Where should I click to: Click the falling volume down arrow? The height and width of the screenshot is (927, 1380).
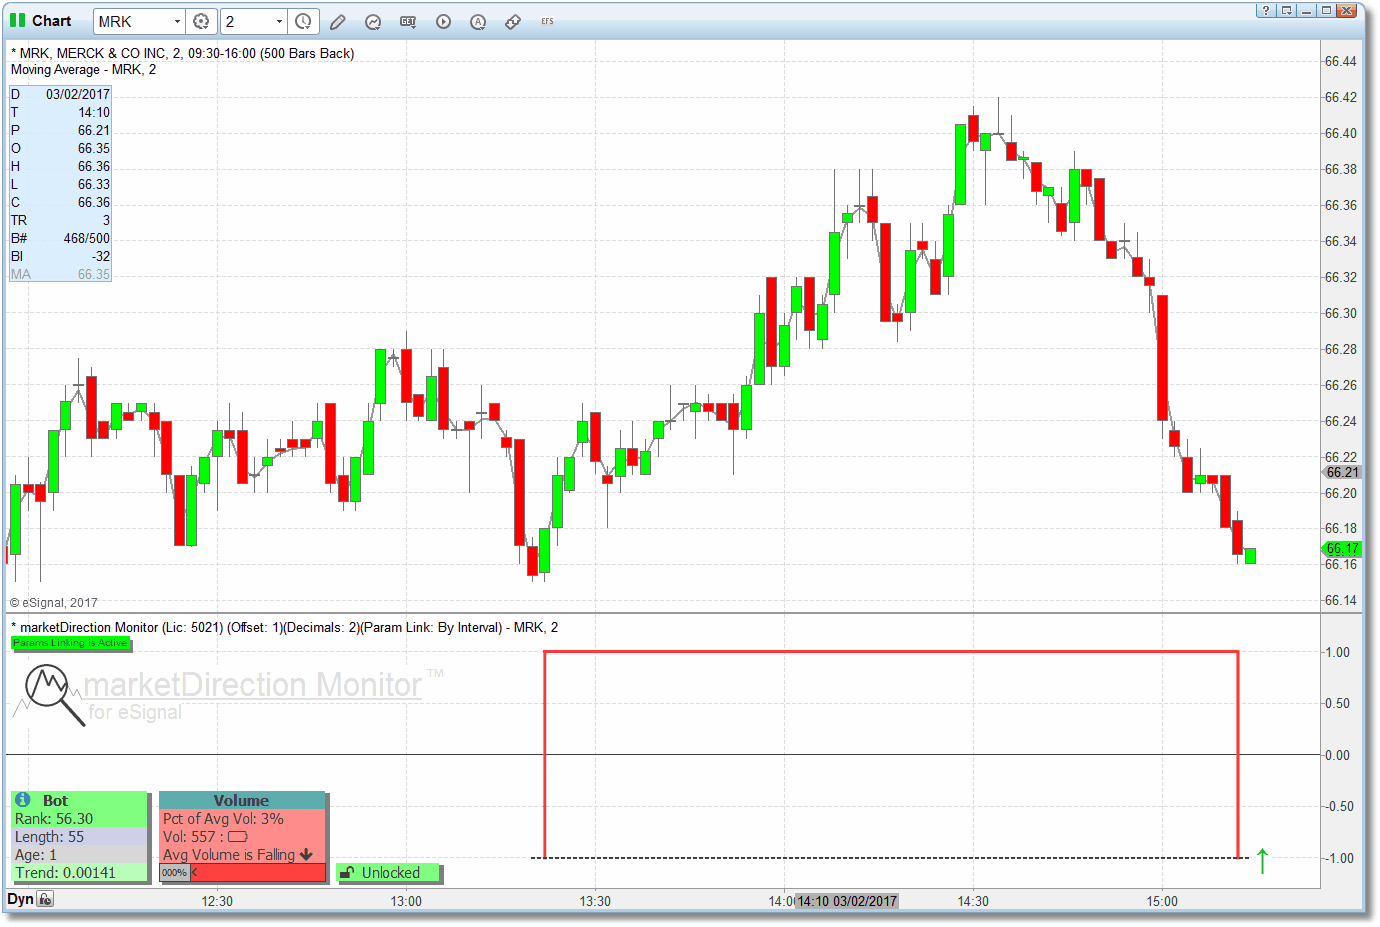click(x=306, y=855)
